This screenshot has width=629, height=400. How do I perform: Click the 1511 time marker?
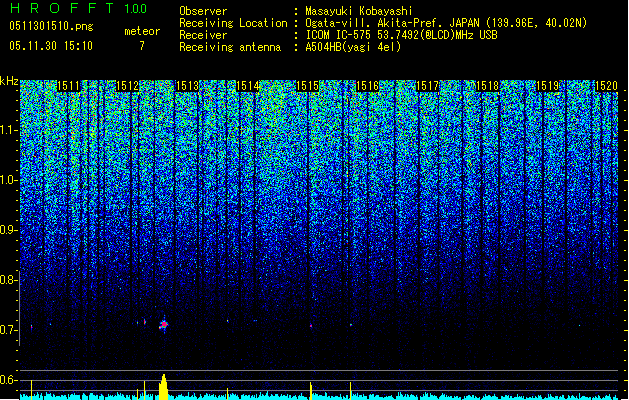click(68, 86)
